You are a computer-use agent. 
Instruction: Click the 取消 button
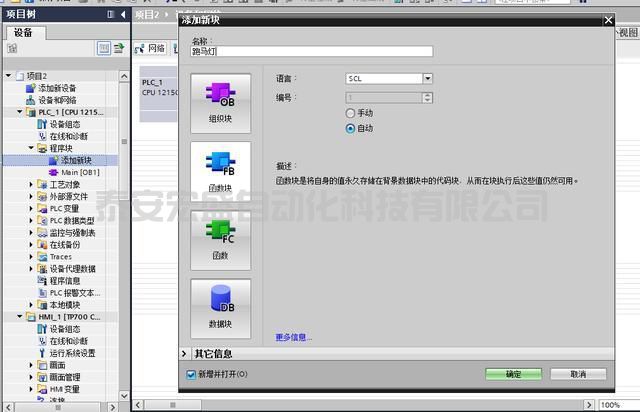(x=577, y=374)
